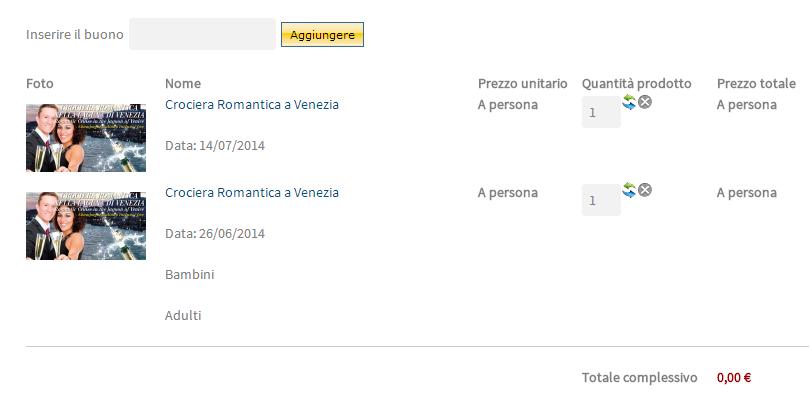This screenshot has width=811, height=400.
Task: Focus the 'Inserire il buono' coupon field
Action: (202, 34)
